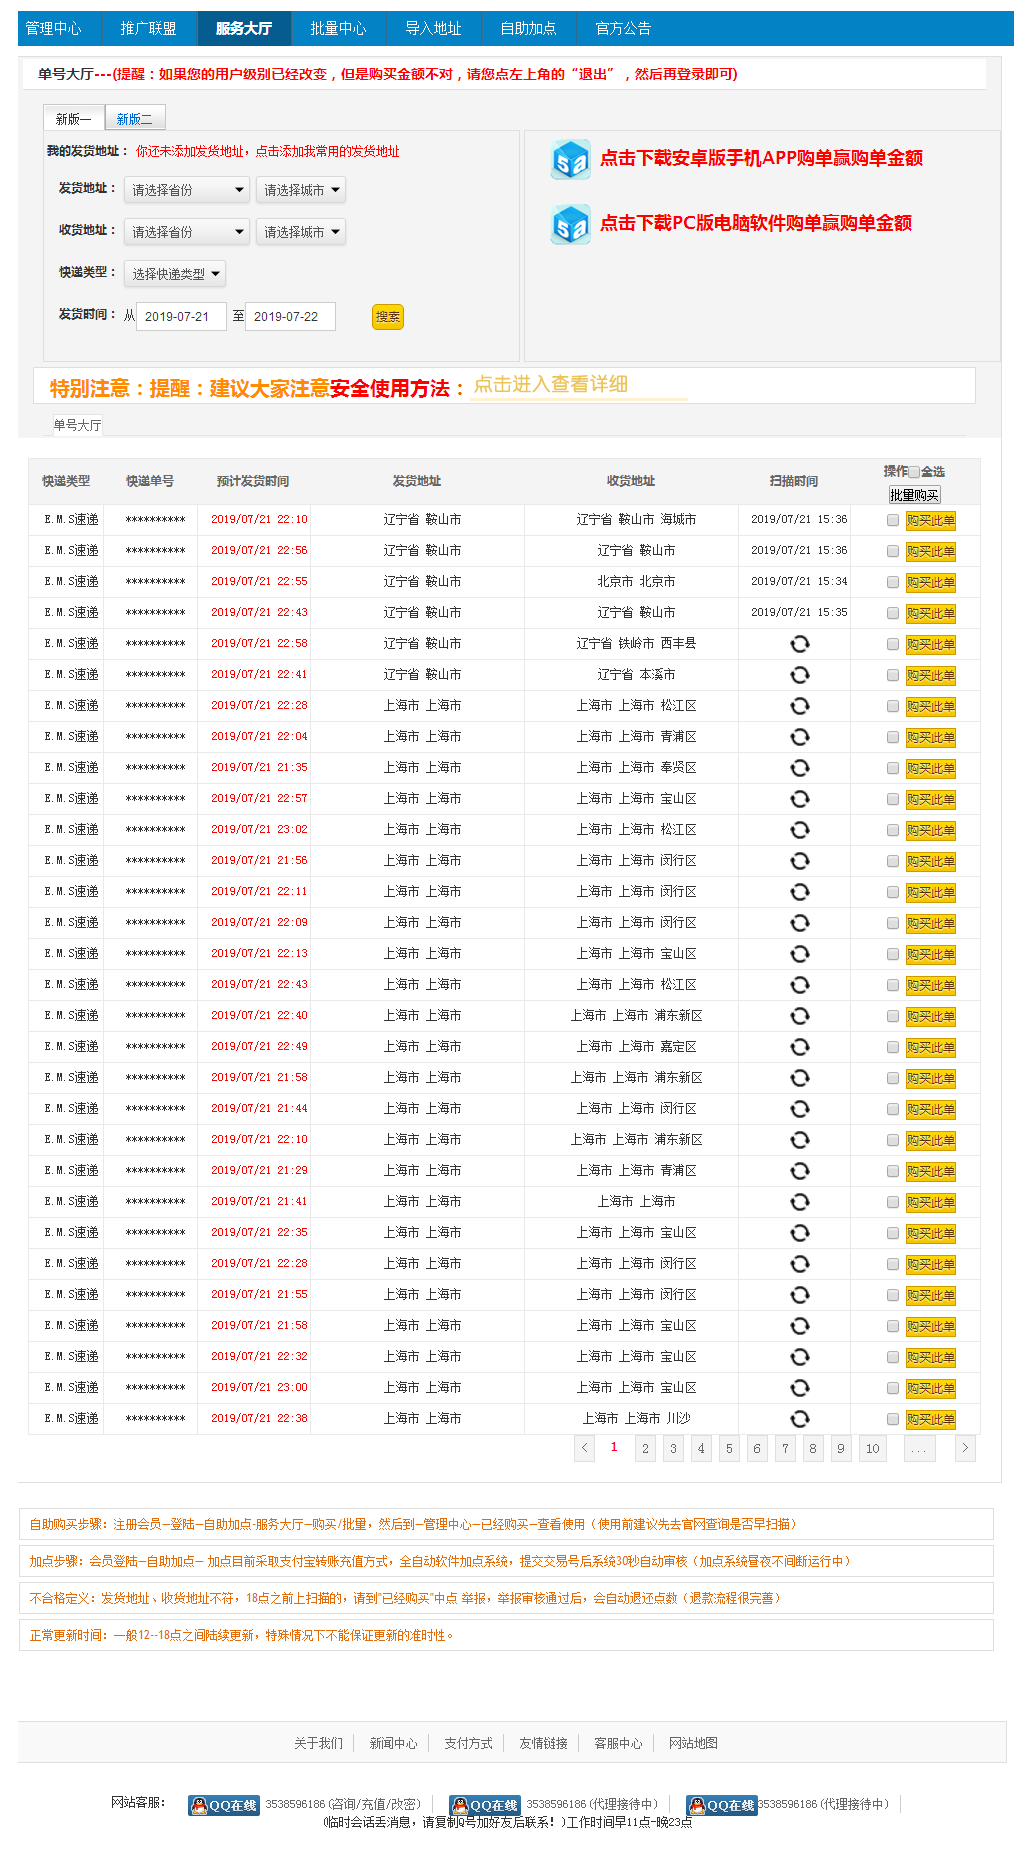The height and width of the screenshot is (1856, 1032).
Task: Open the 支付方式 footer link
Action: click(x=469, y=1743)
